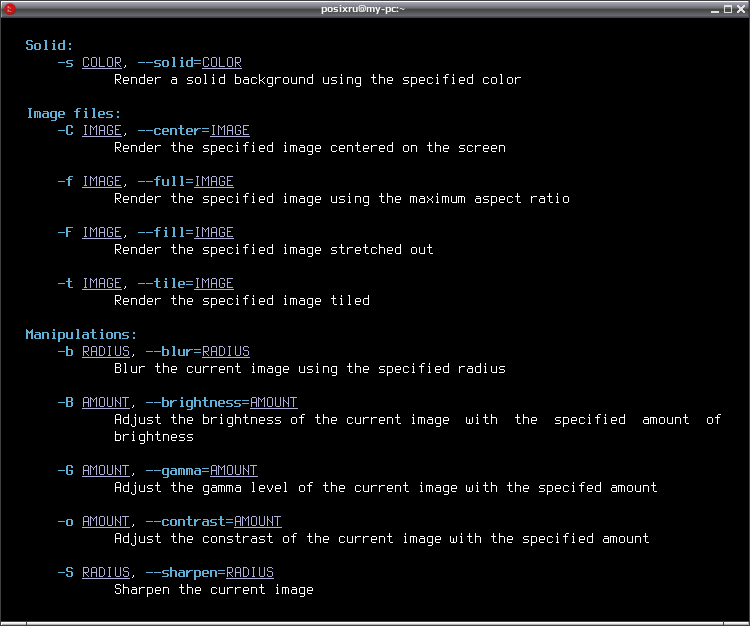This screenshot has height=626, width=750.
Task: Click 'Sharpen the current image' description
Action: [x=214, y=590]
